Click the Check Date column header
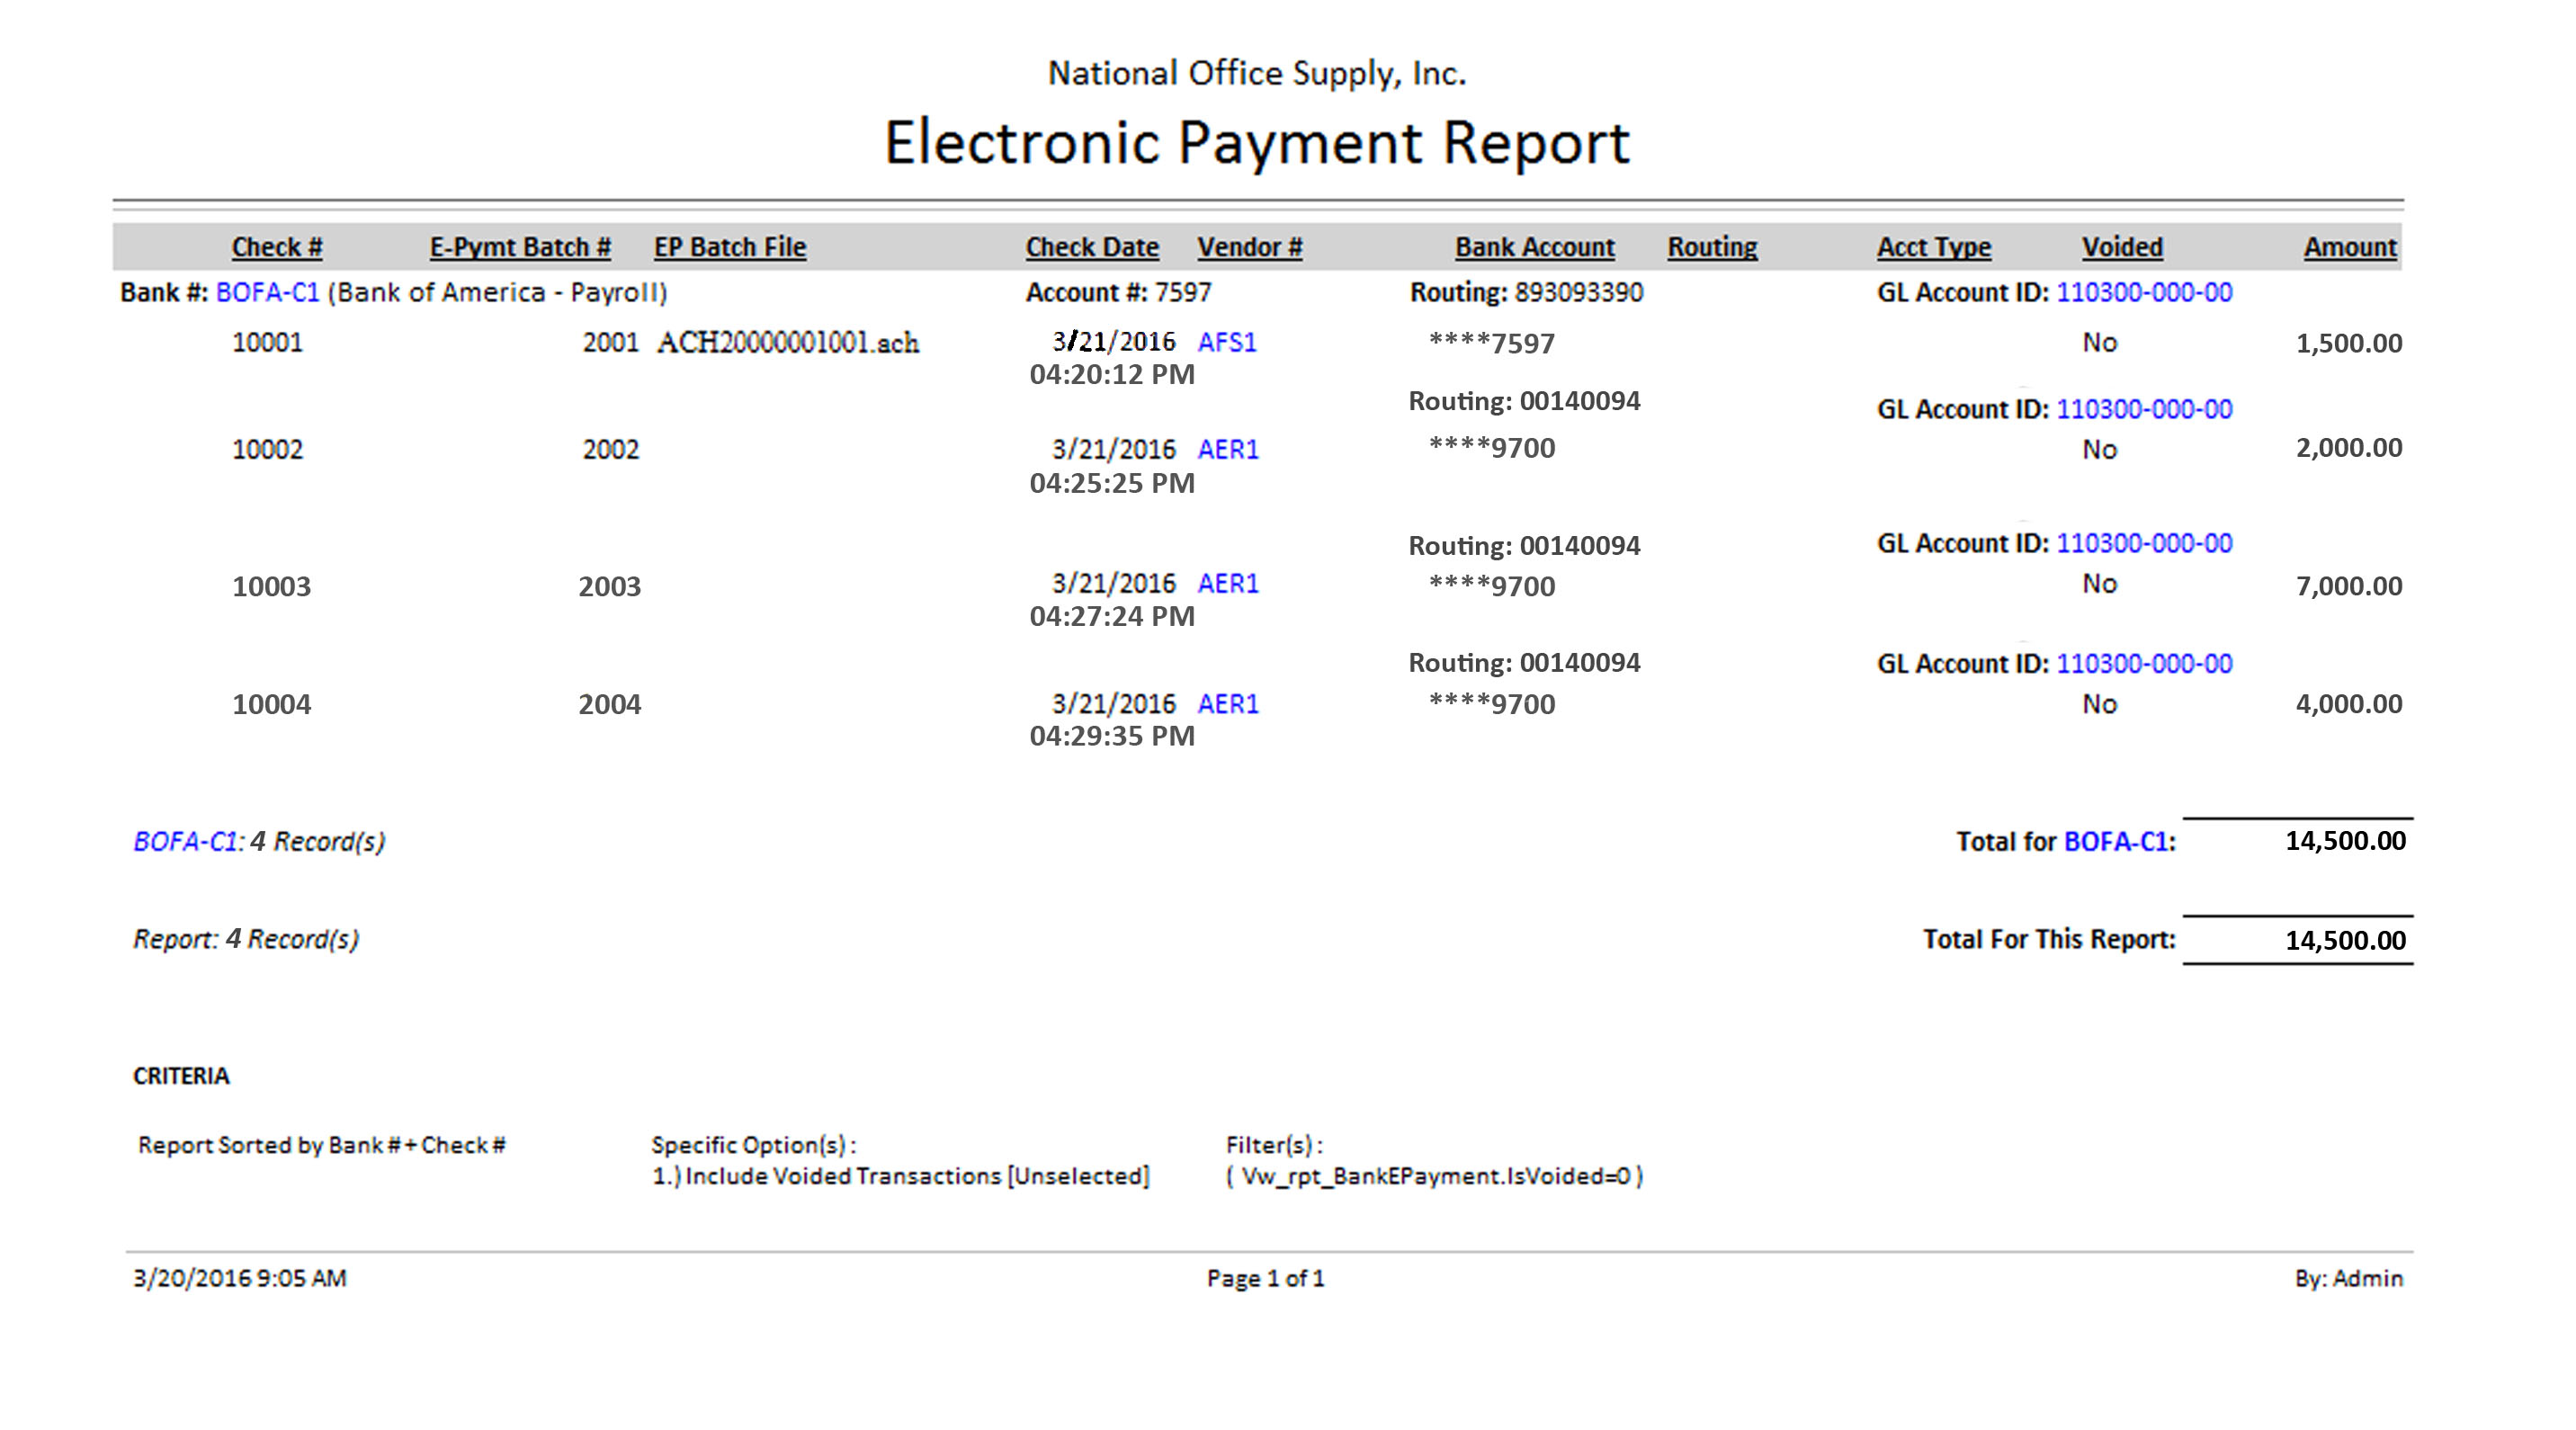Viewport: 2576px width, 1430px height. point(1091,247)
